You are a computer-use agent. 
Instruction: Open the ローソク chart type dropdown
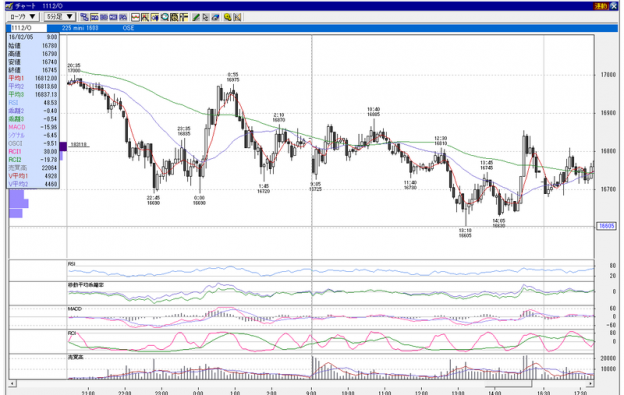[x=22, y=17]
